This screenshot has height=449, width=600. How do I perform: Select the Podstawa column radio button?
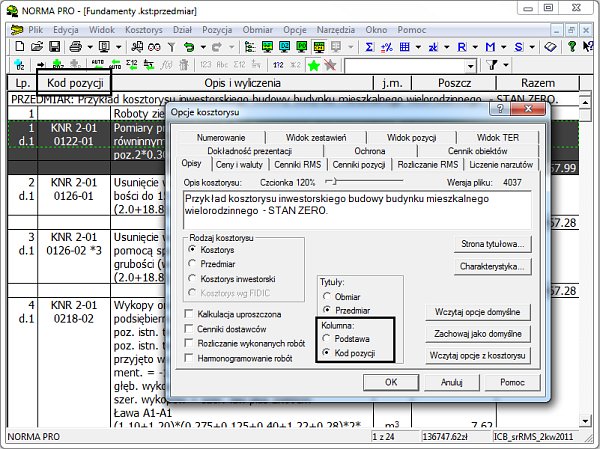(325, 339)
